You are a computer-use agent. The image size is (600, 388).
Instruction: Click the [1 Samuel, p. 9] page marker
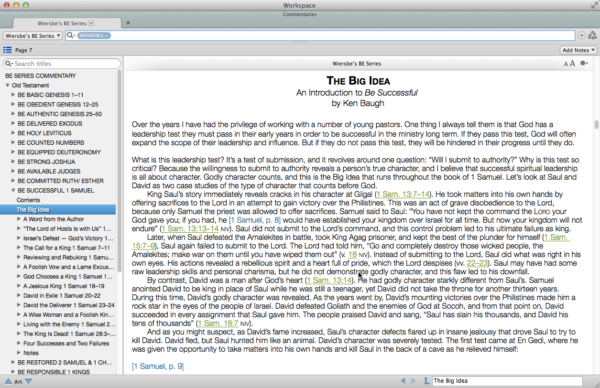click(x=158, y=366)
